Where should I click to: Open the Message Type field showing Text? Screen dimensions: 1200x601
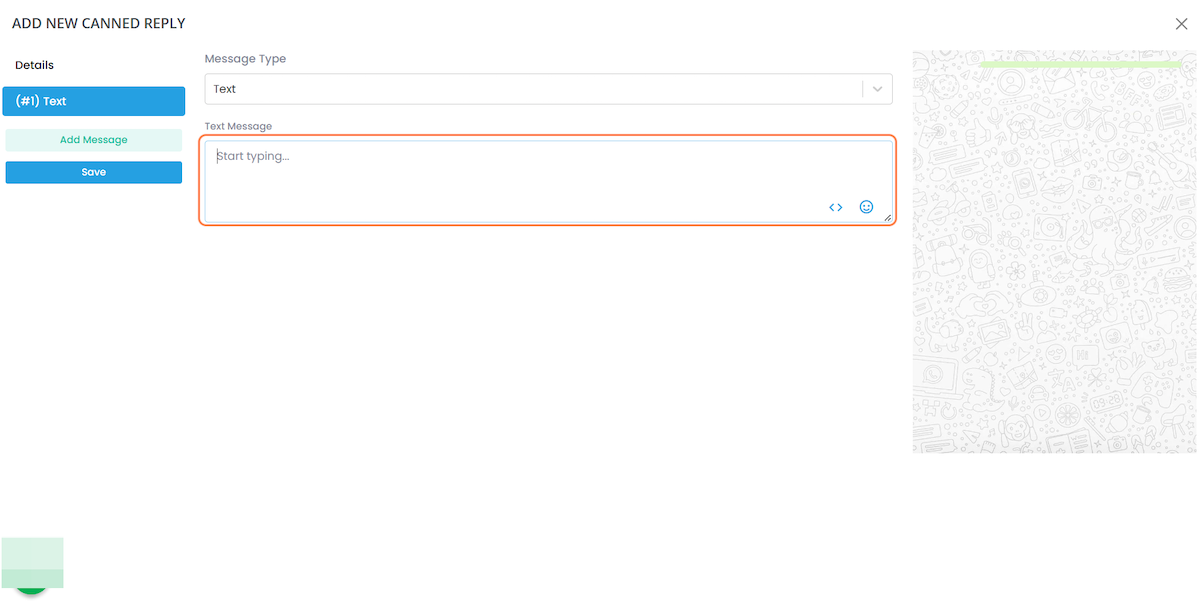[548, 89]
